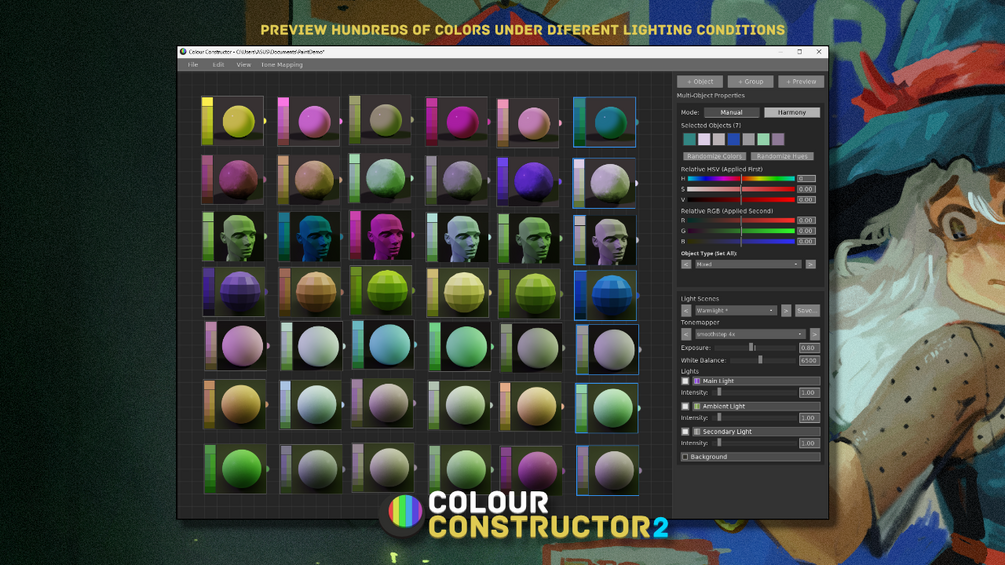This screenshot has width=1005, height=565.
Task: Pick the mint green swatch in Selected Objects
Action: click(x=763, y=139)
